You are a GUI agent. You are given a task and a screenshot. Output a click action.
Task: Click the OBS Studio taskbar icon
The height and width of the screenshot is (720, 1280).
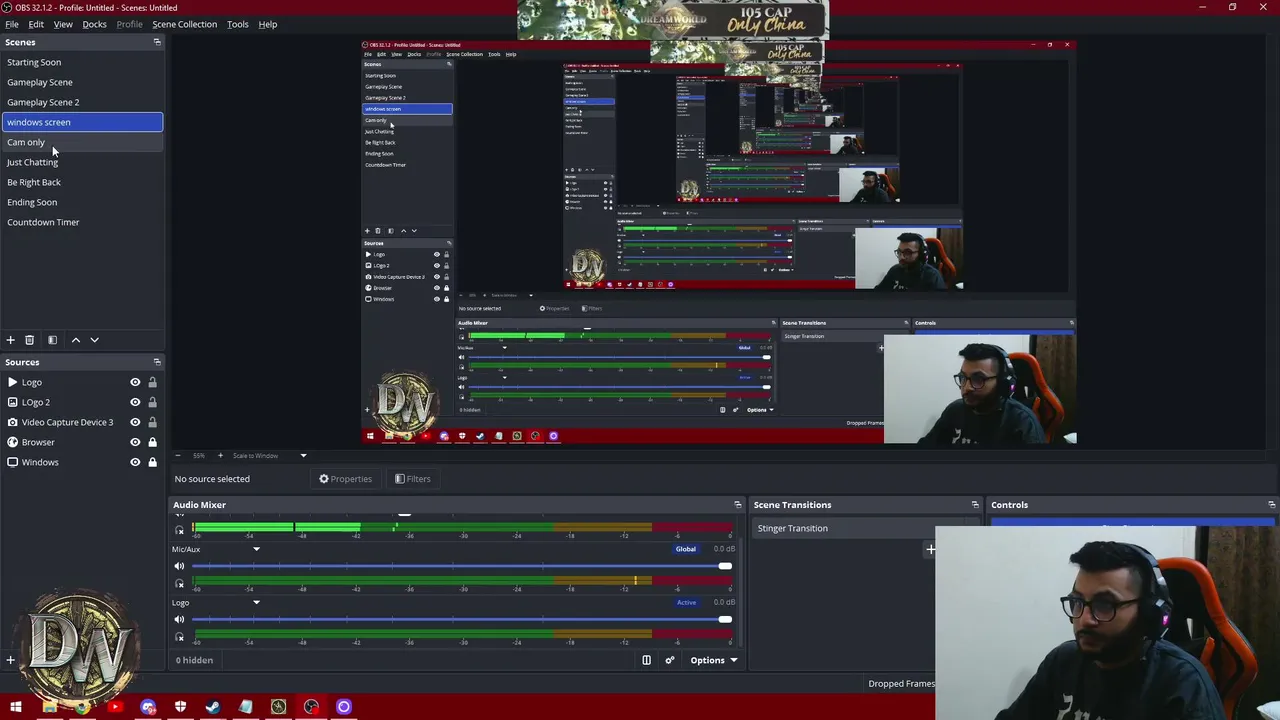coord(311,707)
